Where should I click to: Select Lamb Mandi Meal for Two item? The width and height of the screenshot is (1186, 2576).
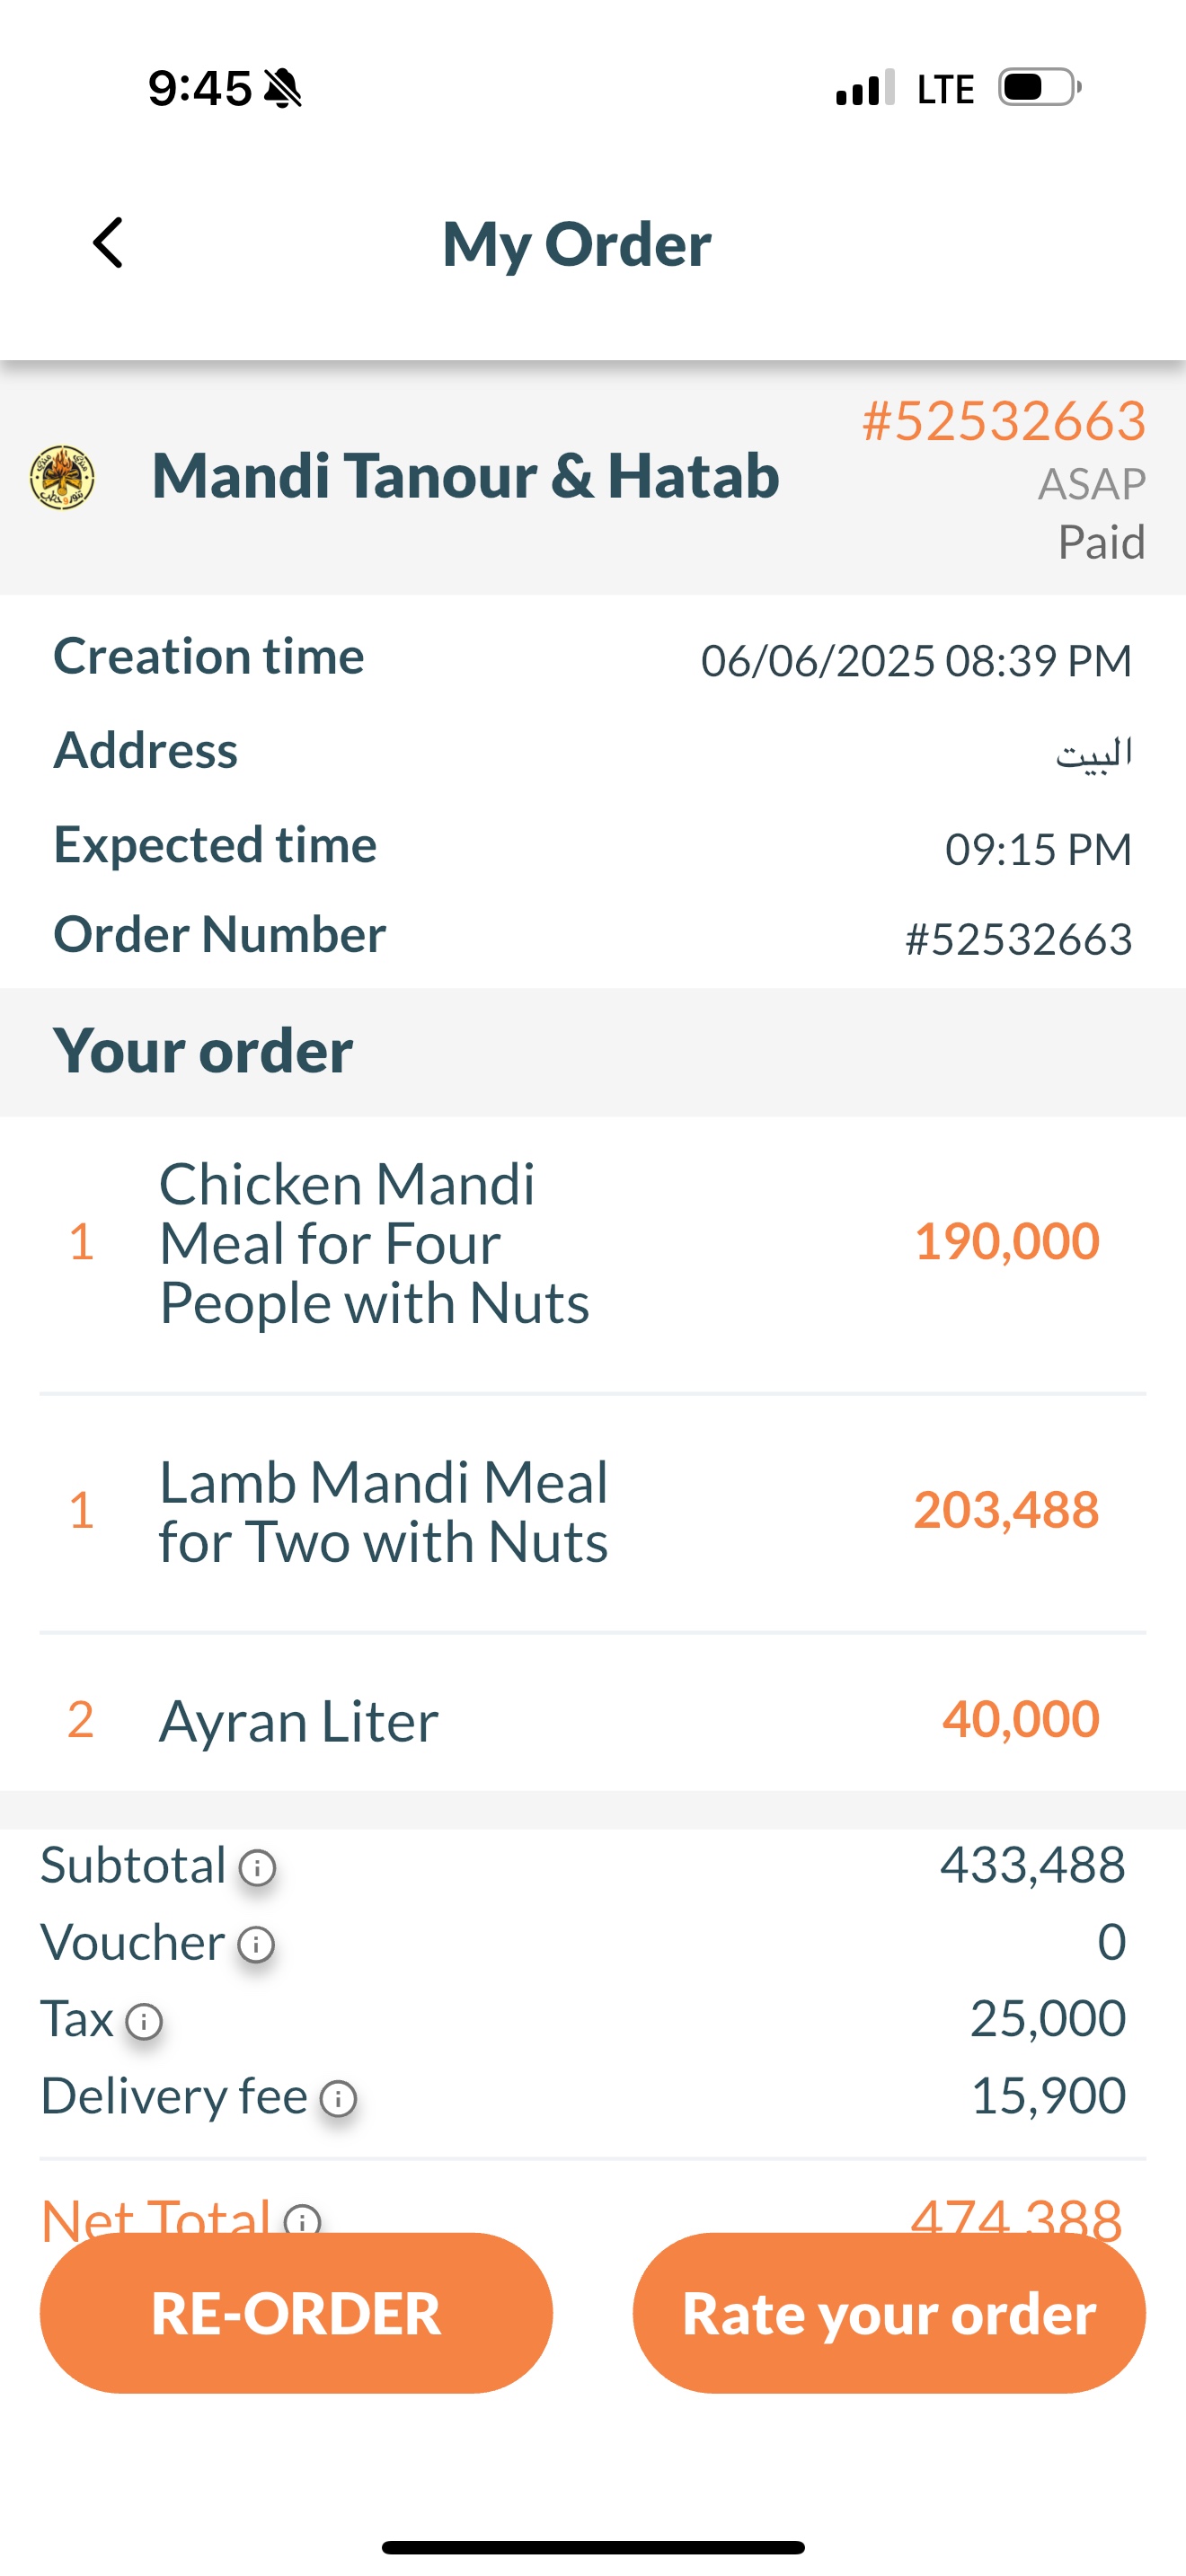point(383,1511)
